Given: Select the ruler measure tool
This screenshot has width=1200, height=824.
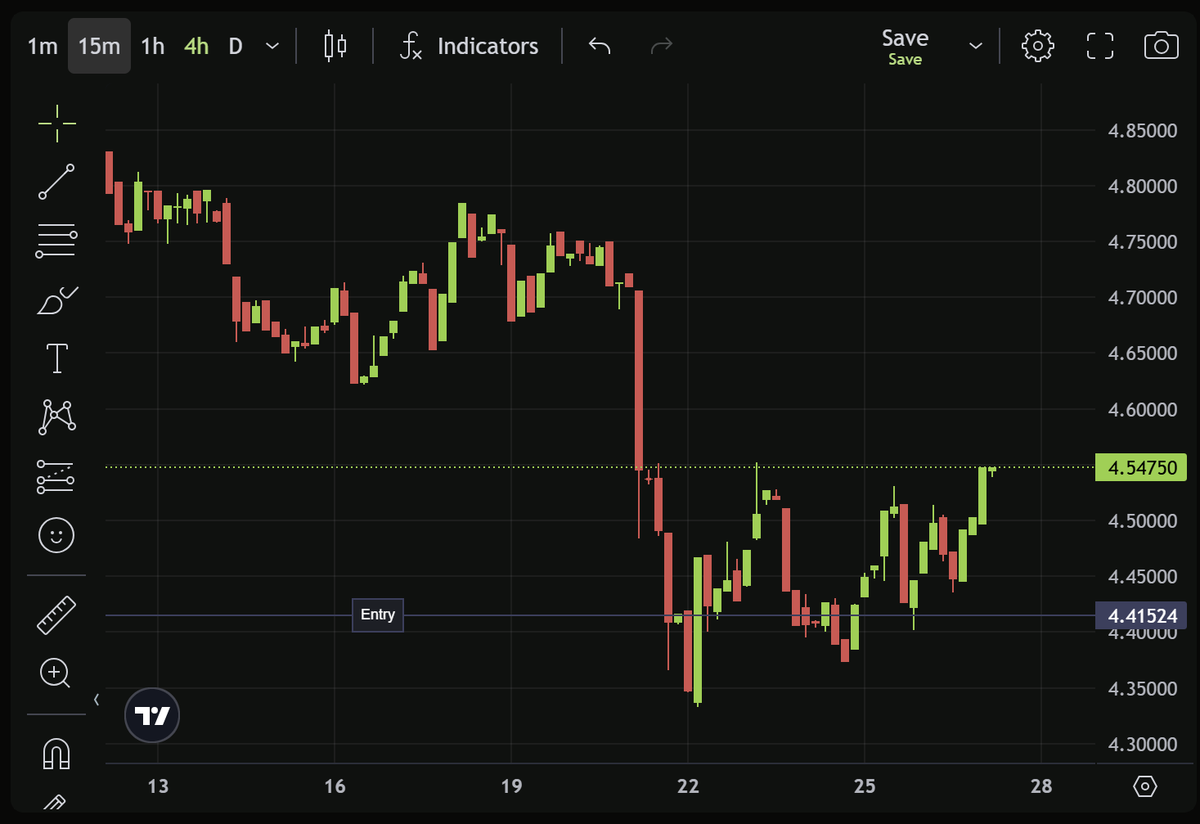Looking at the screenshot, I should (x=57, y=614).
